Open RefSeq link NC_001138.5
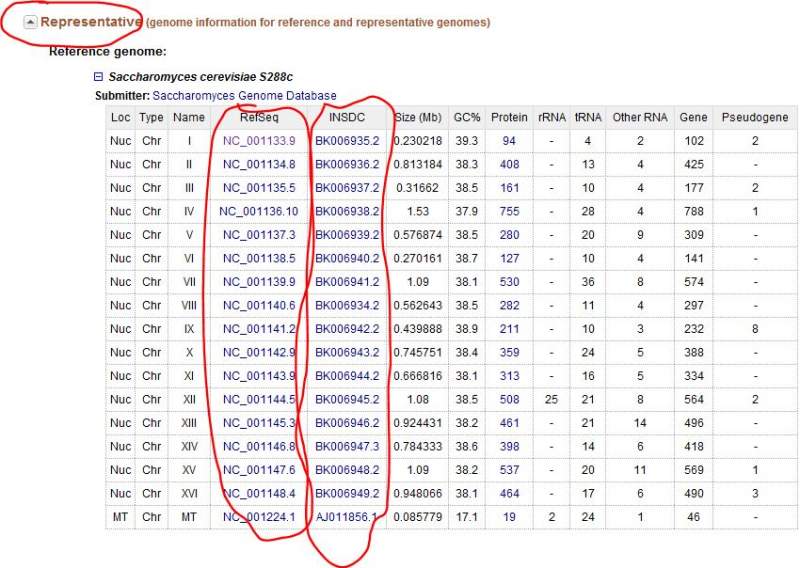 click(259, 258)
